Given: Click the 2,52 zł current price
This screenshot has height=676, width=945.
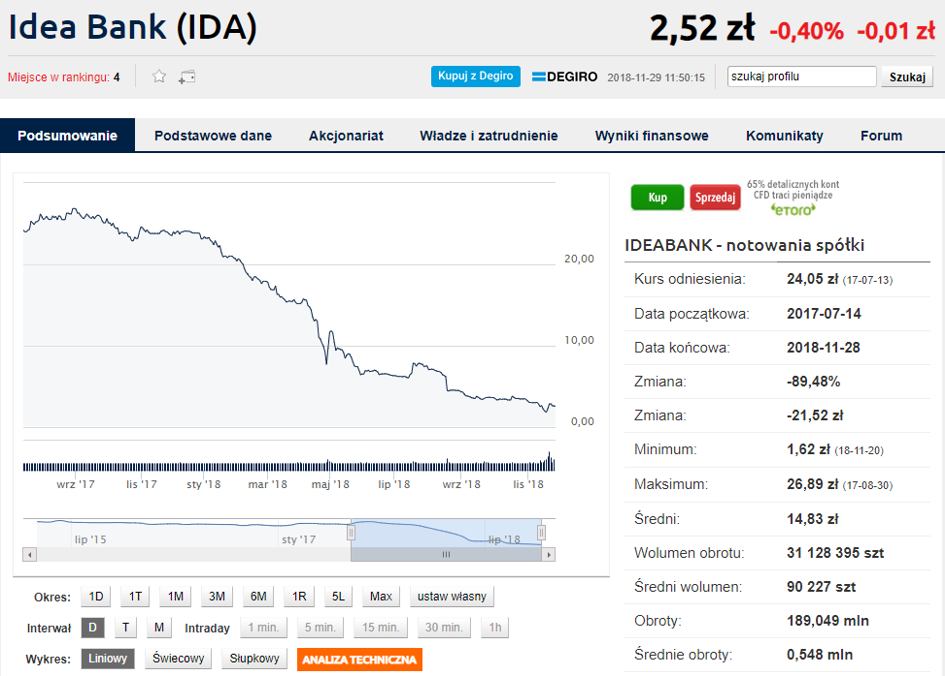Looking at the screenshot, I should 702,28.
